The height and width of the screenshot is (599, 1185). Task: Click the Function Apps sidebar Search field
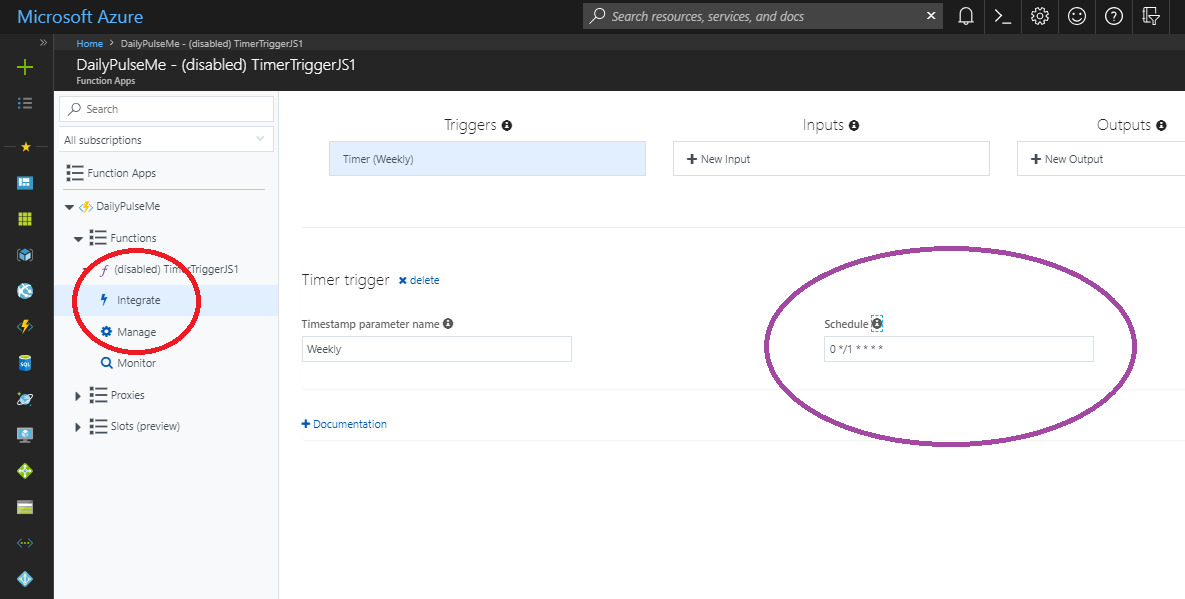(x=166, y=109)
